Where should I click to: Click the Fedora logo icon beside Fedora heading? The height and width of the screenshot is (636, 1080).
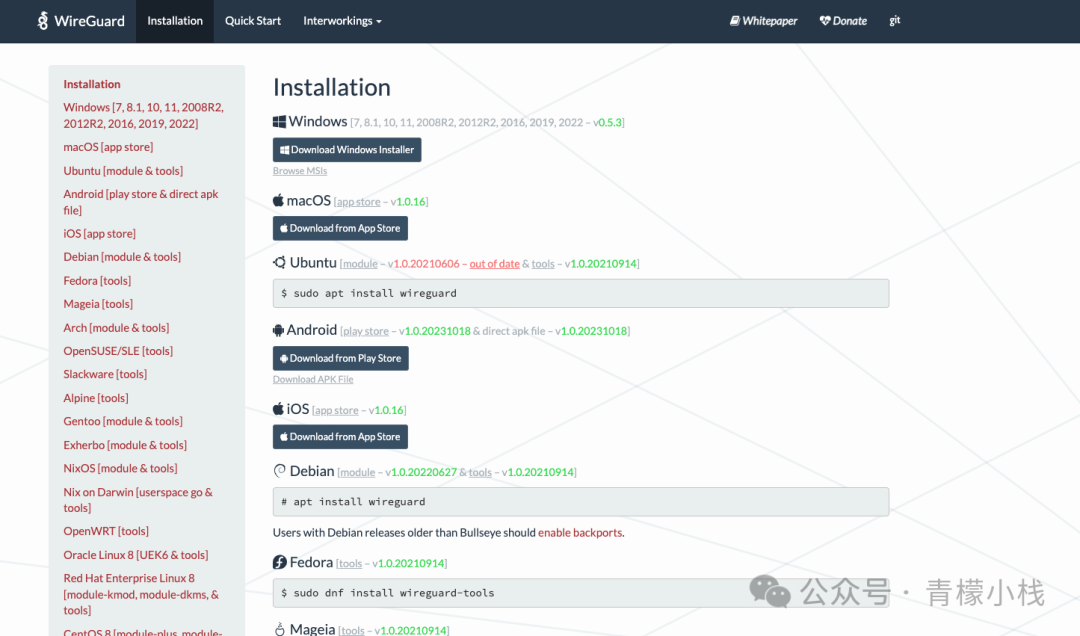point(279,563)
